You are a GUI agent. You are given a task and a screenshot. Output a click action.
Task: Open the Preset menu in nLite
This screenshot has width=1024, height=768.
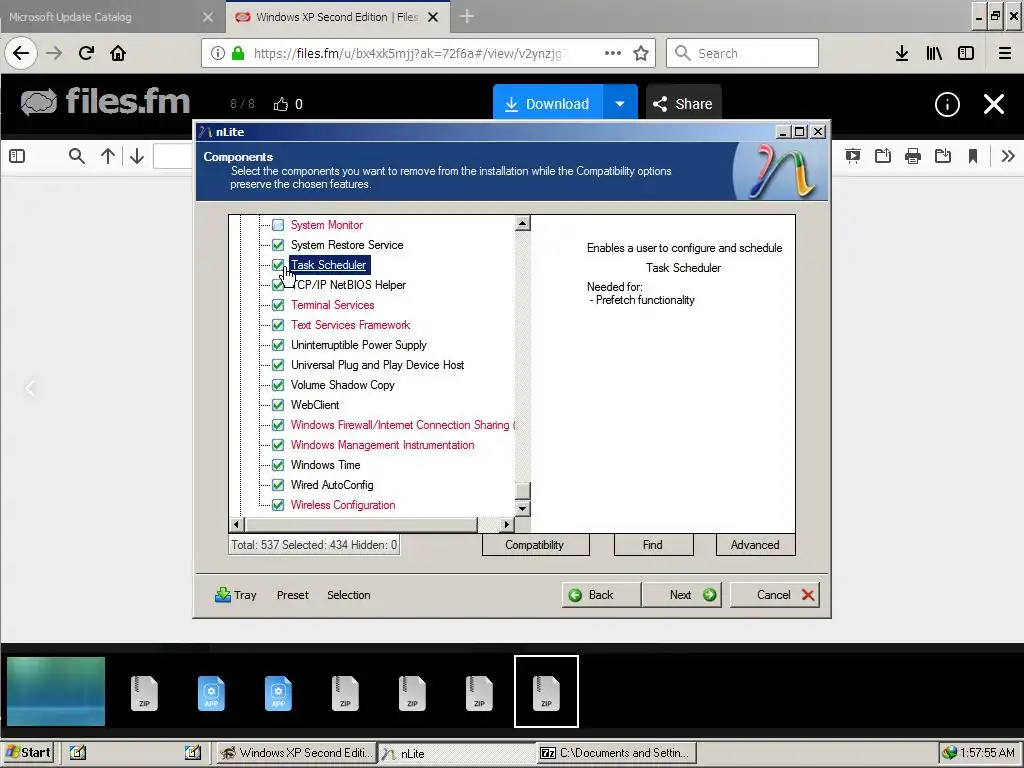[293, 595]
